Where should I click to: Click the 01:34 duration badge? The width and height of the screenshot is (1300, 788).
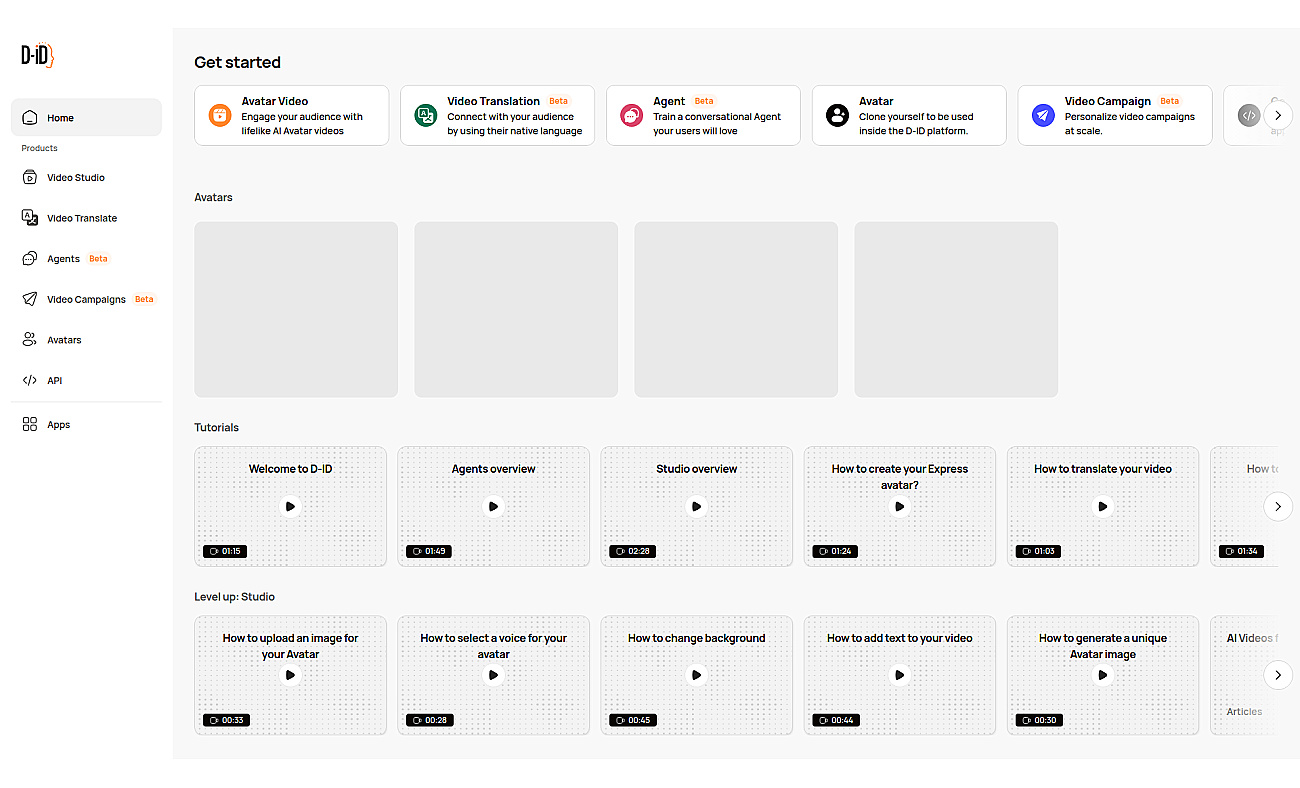pyautogui.click(x=1241, y=551)
